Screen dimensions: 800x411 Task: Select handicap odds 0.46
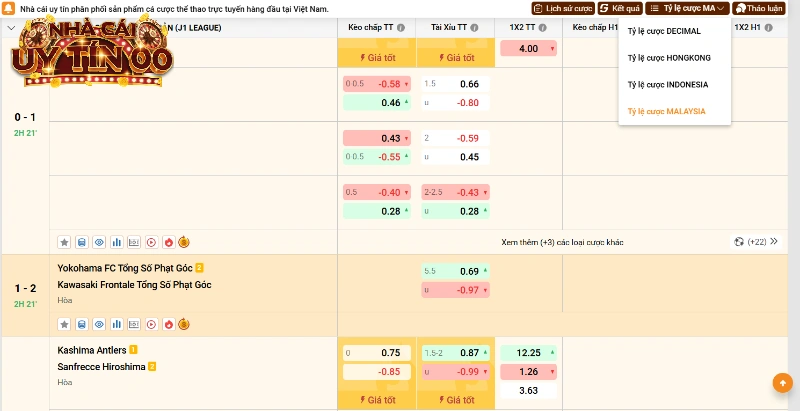377,102
